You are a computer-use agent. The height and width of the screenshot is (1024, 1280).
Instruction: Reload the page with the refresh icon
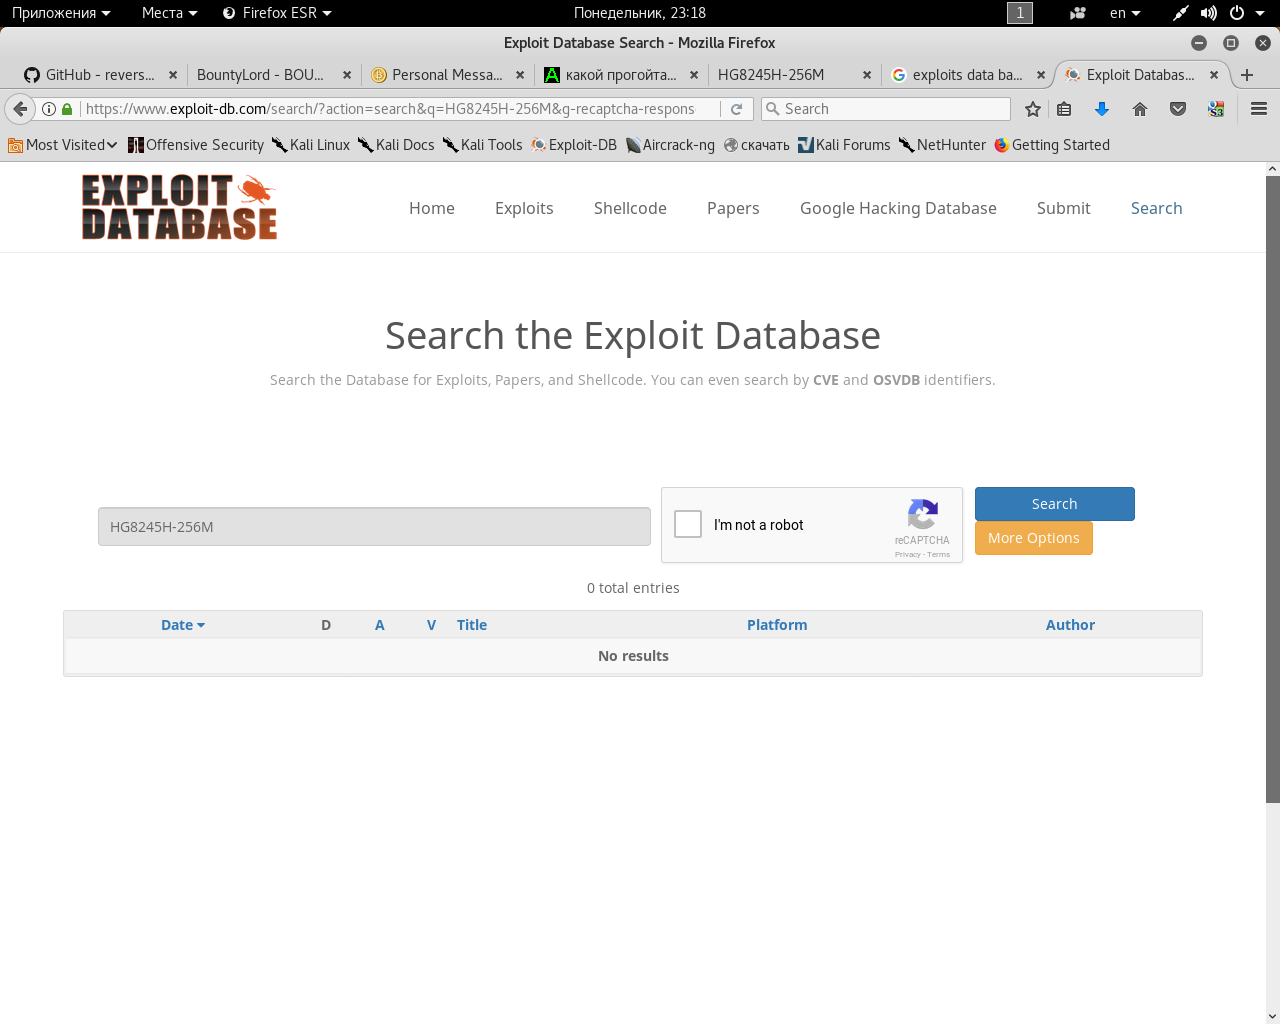[737, 109]
